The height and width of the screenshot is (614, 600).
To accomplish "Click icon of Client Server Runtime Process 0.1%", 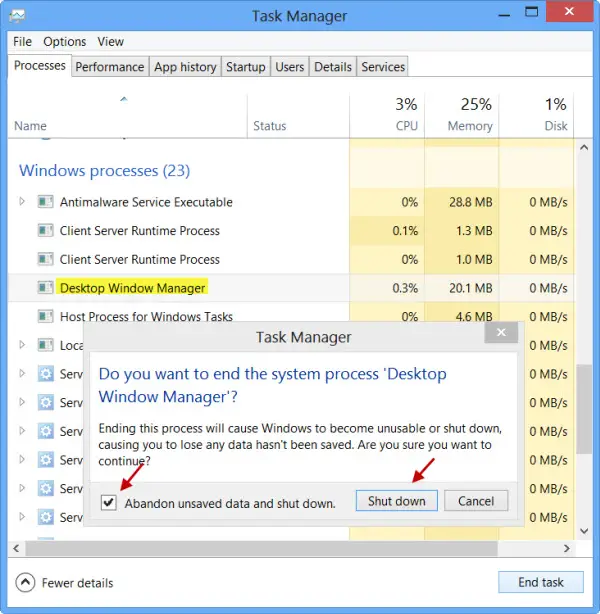I will (45, 231).
